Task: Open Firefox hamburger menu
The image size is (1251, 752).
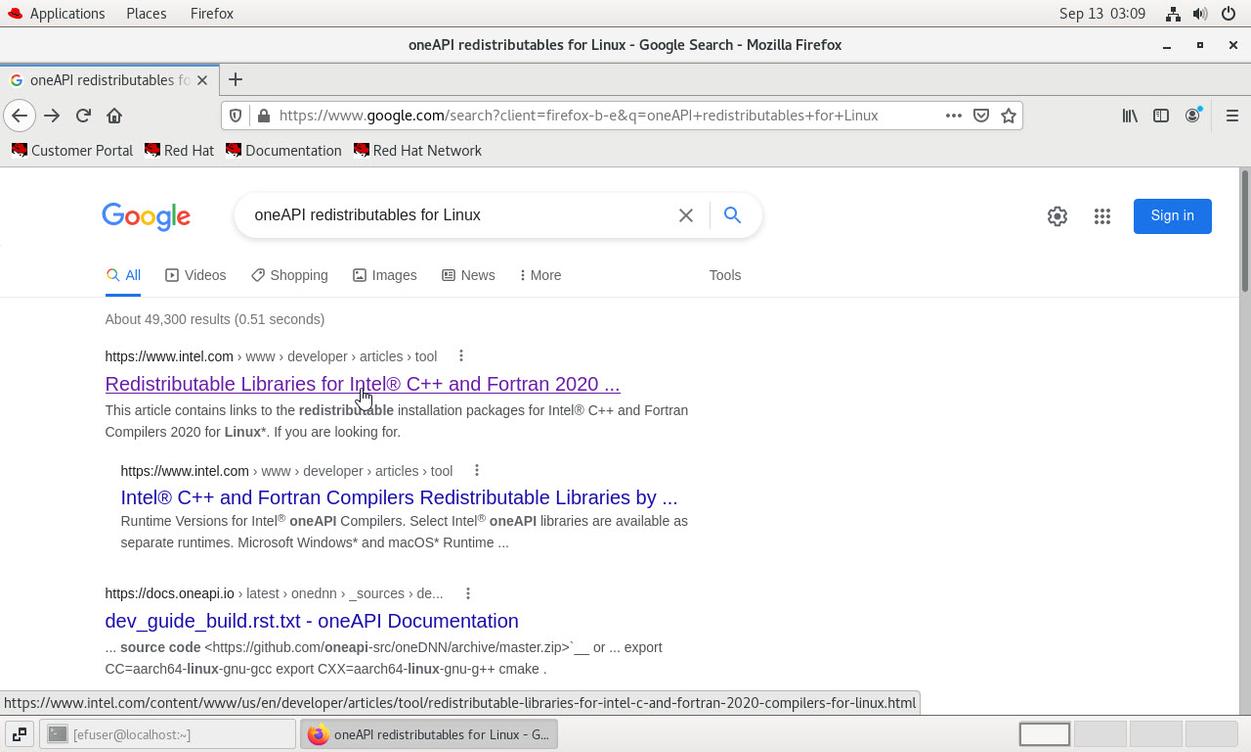Action: pos(1232,115)
